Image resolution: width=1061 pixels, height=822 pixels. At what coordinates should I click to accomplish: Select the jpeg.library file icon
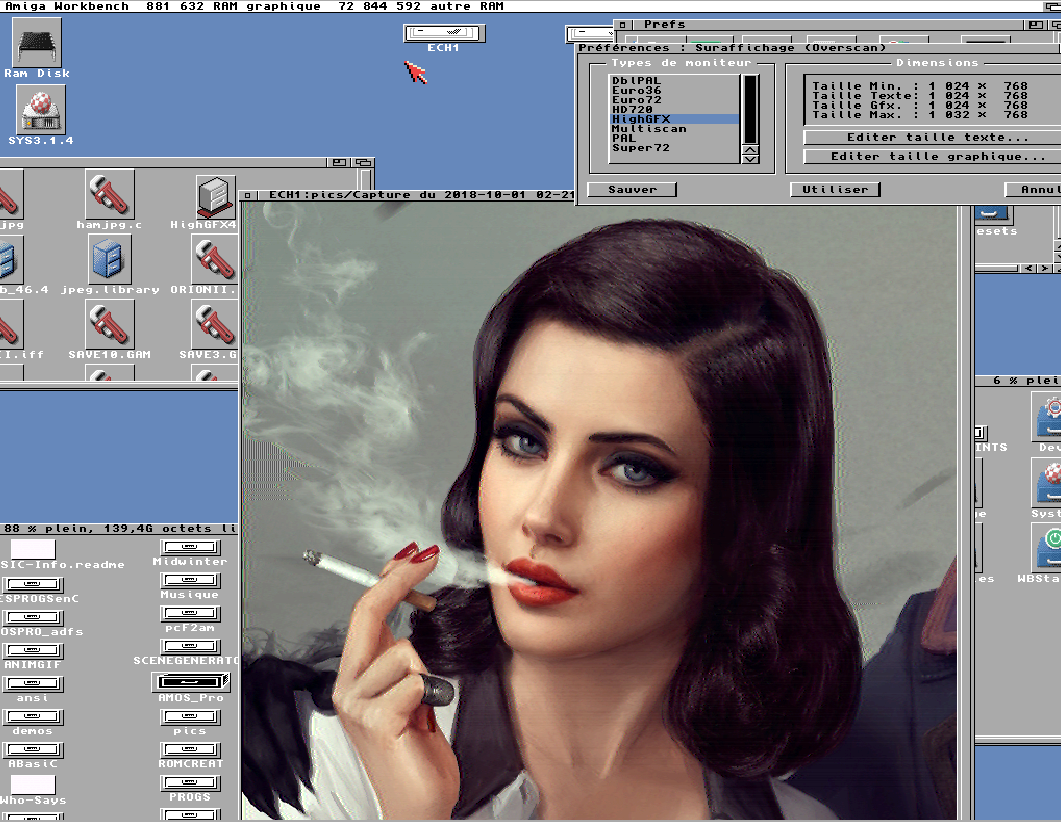(109, 260)
